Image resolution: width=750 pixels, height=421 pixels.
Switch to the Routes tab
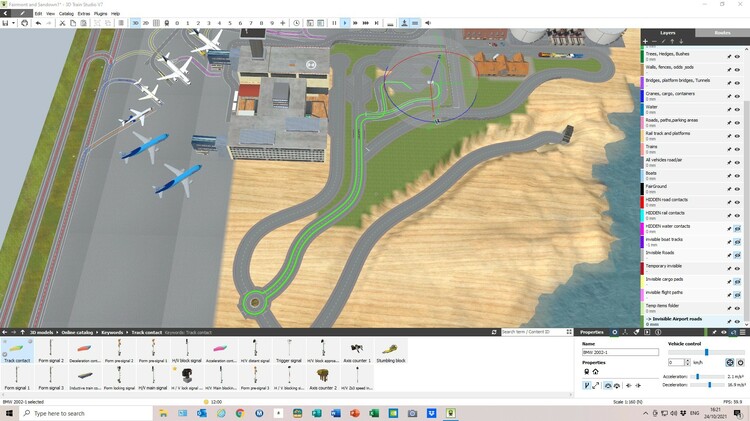tap(722, 33)
